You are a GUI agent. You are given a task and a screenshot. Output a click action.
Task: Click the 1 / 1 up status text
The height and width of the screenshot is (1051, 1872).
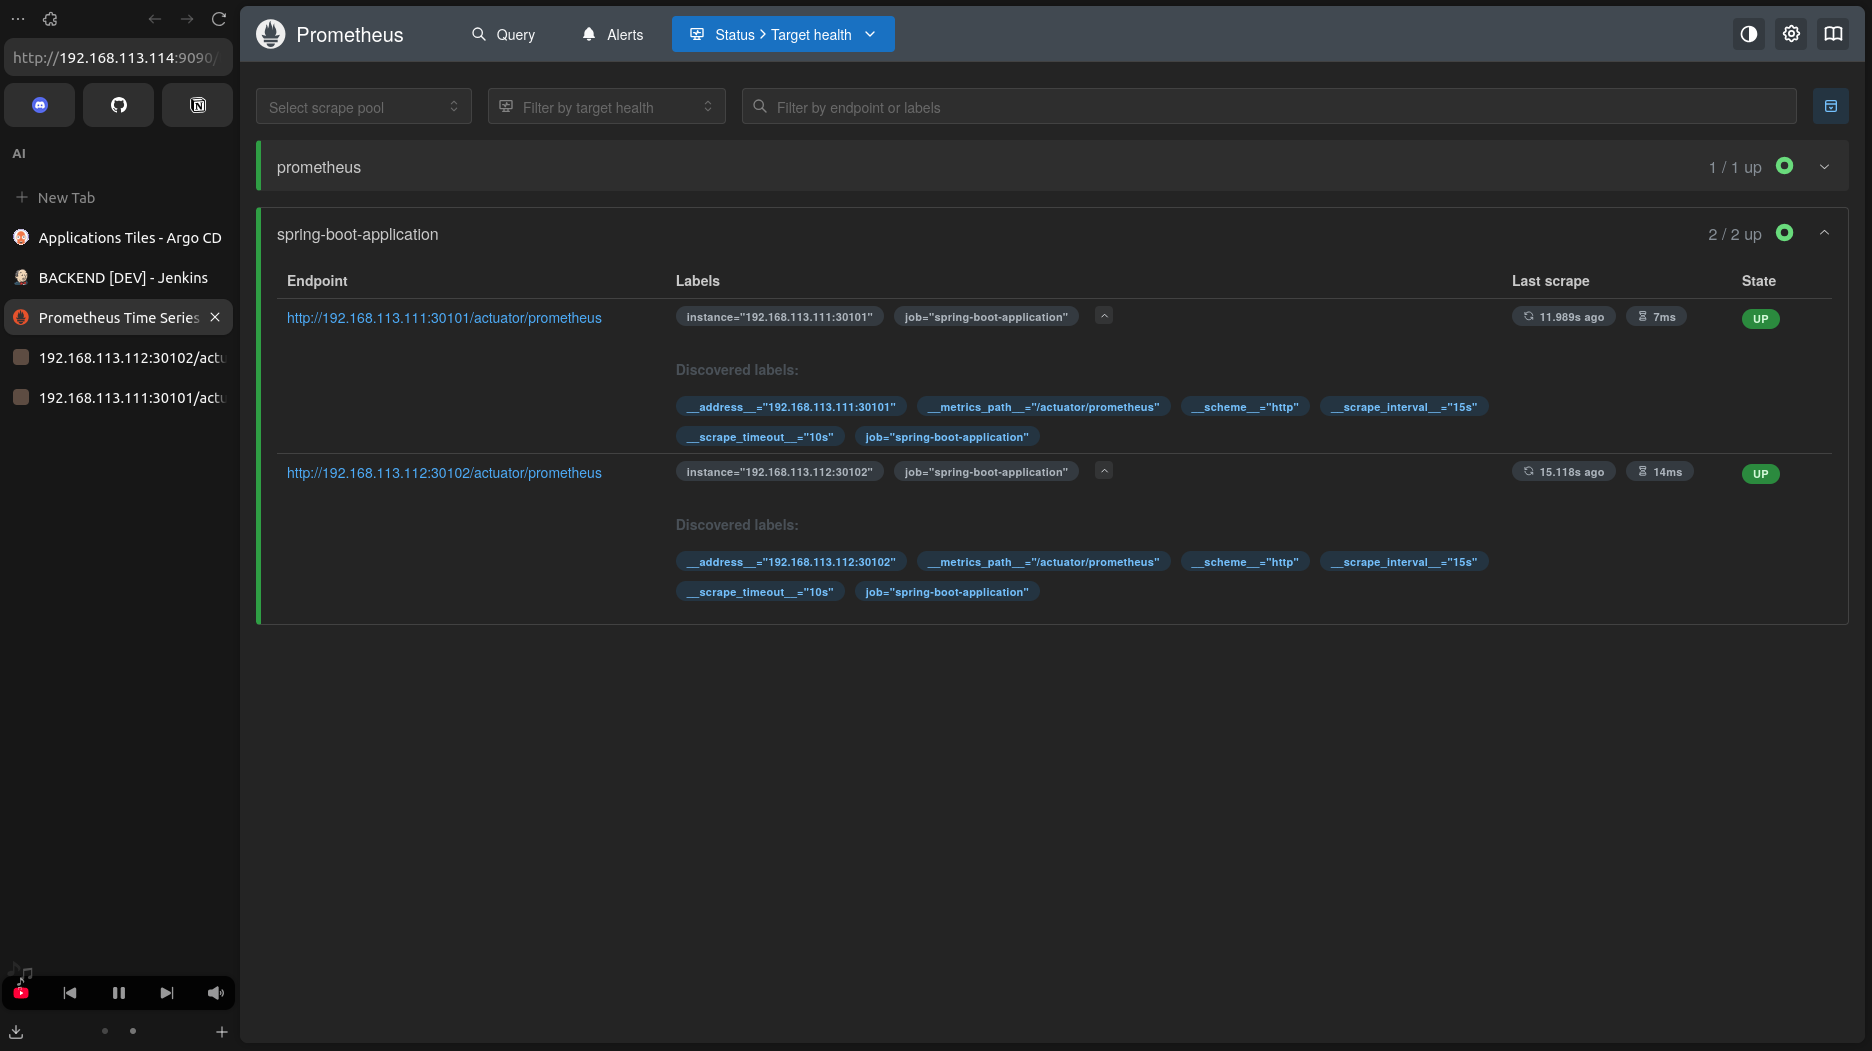pyautogui.click(x=1735, y=167)
